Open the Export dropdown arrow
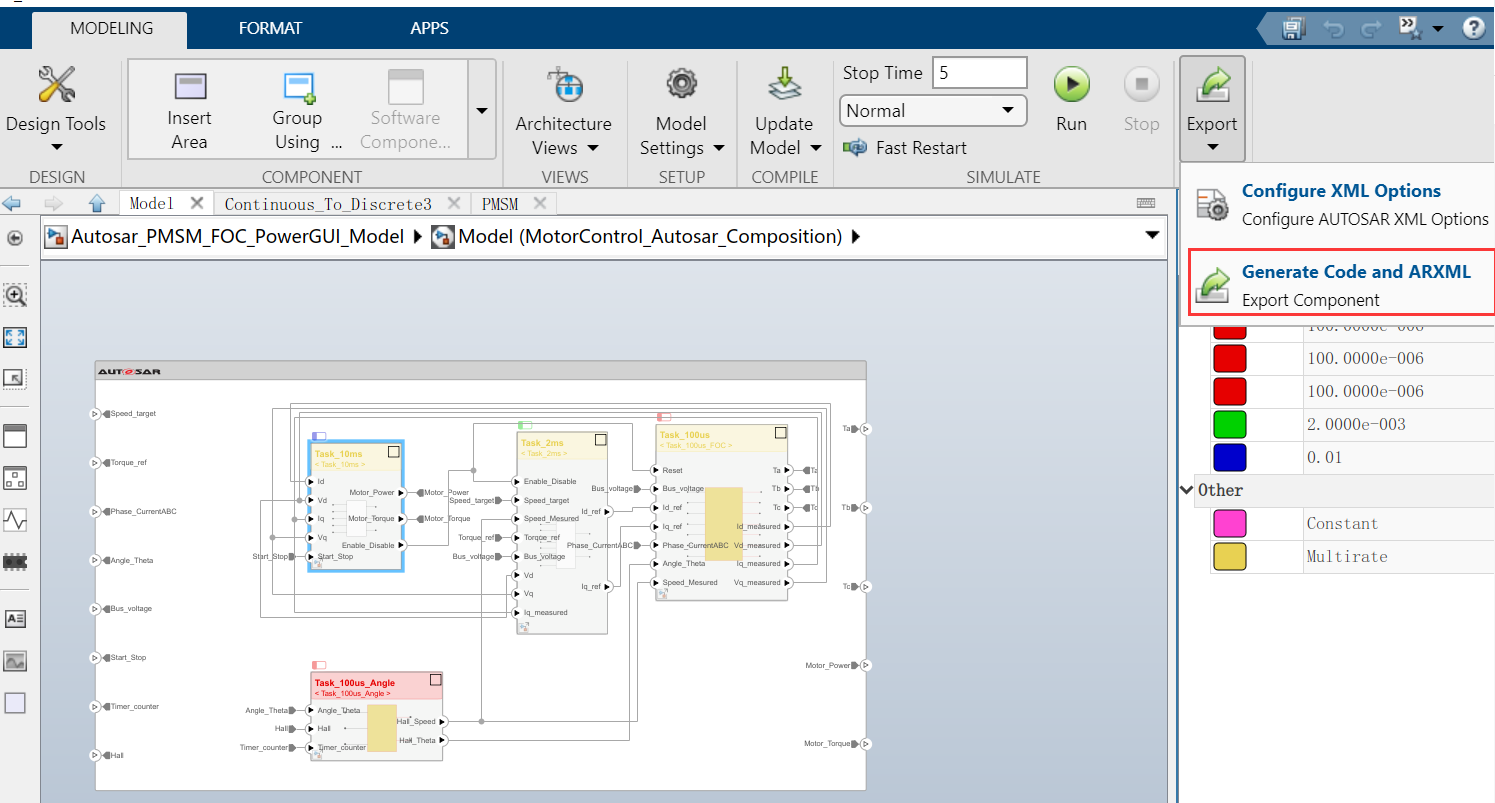Screen dimensions: 1495x803 click(1212, 145)
